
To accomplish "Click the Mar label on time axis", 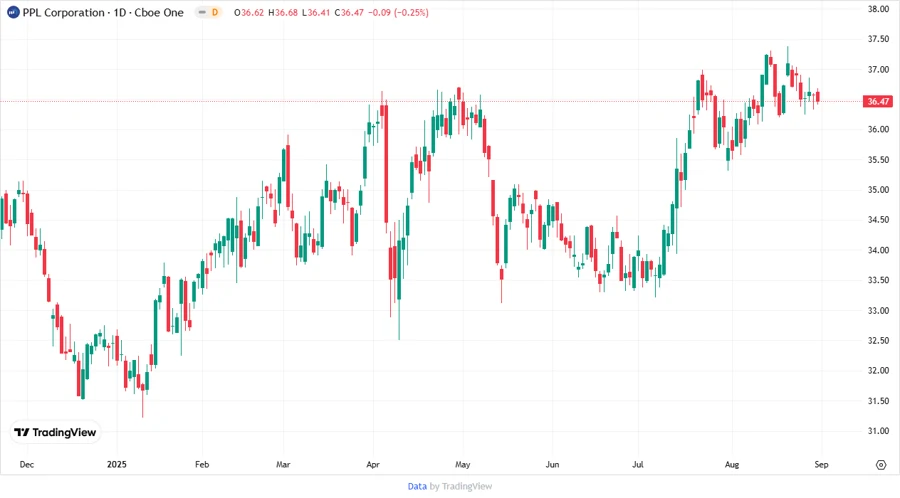I will (x=283, y=465).
